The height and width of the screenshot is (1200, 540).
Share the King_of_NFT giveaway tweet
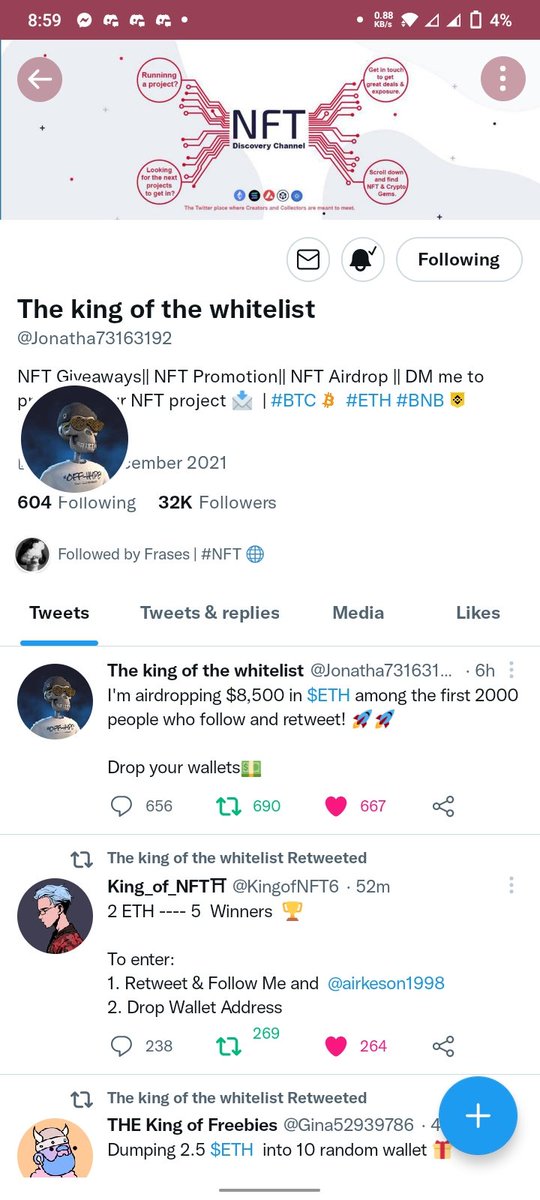(443, 1046)
